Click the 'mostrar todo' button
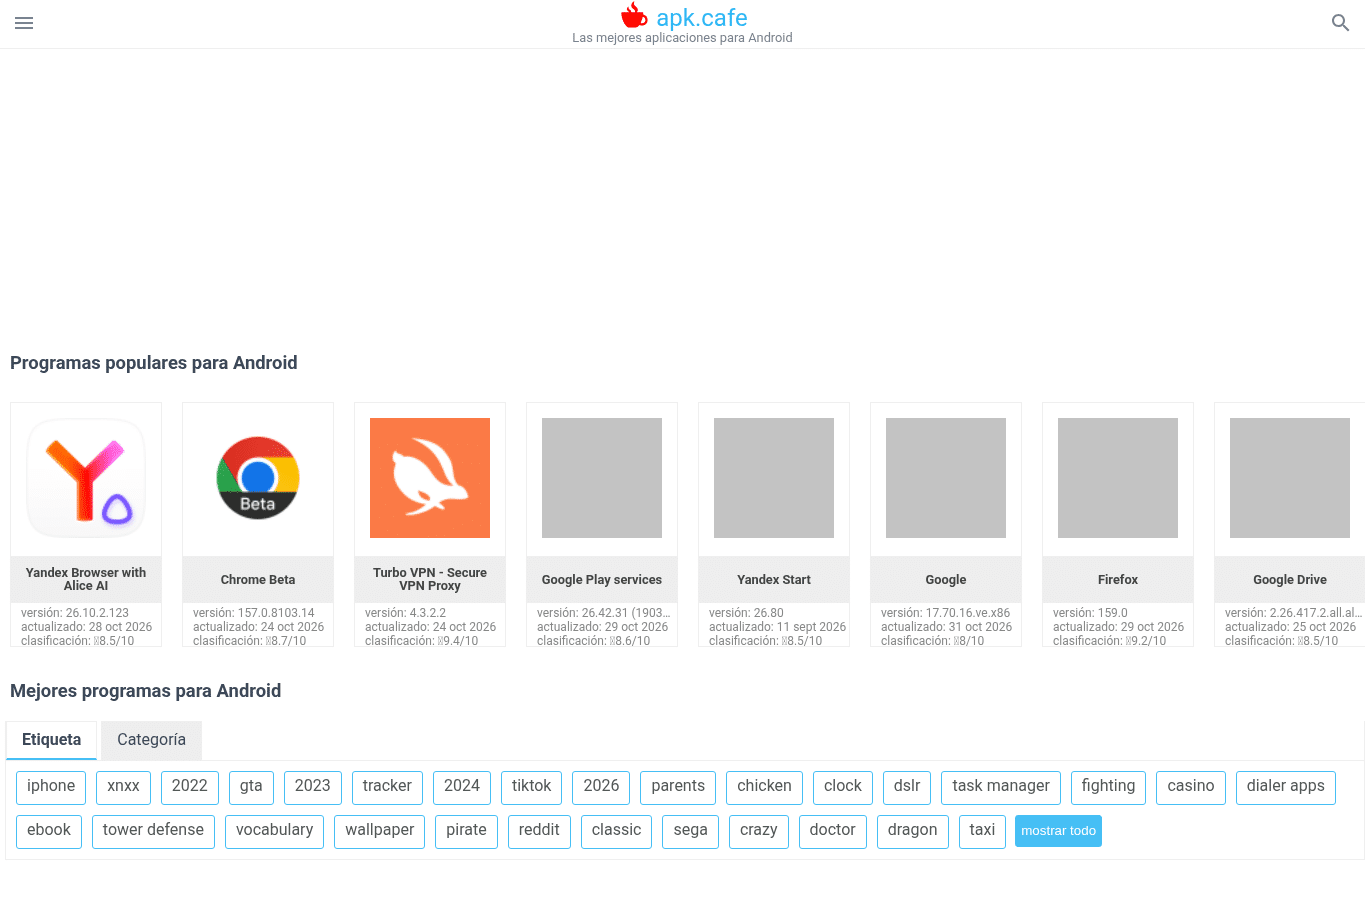Screen dimensions: 1365x900 click(1058, 831)
